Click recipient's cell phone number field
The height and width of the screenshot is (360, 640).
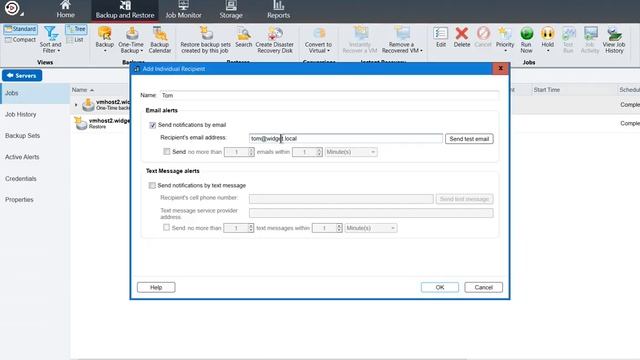tap(341, 199)
